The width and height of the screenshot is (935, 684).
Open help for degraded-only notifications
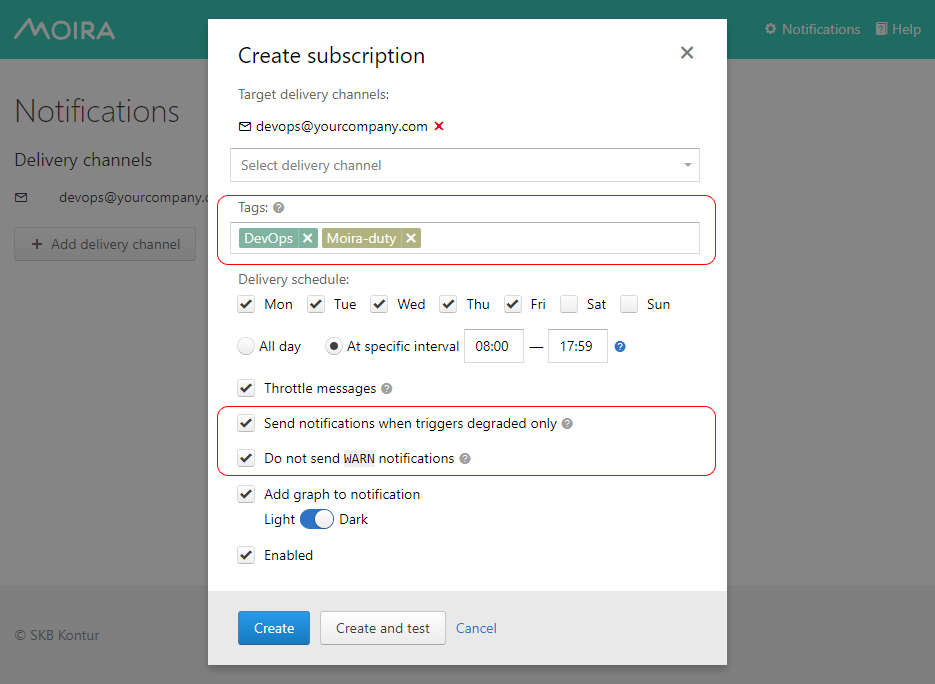[x=567, y=424]
